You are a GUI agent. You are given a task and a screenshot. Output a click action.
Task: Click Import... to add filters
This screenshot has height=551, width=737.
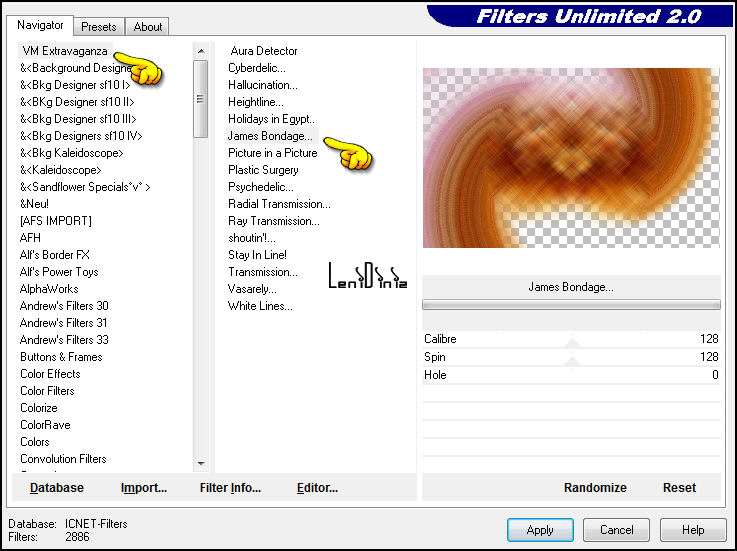click(x=144, y=488)
